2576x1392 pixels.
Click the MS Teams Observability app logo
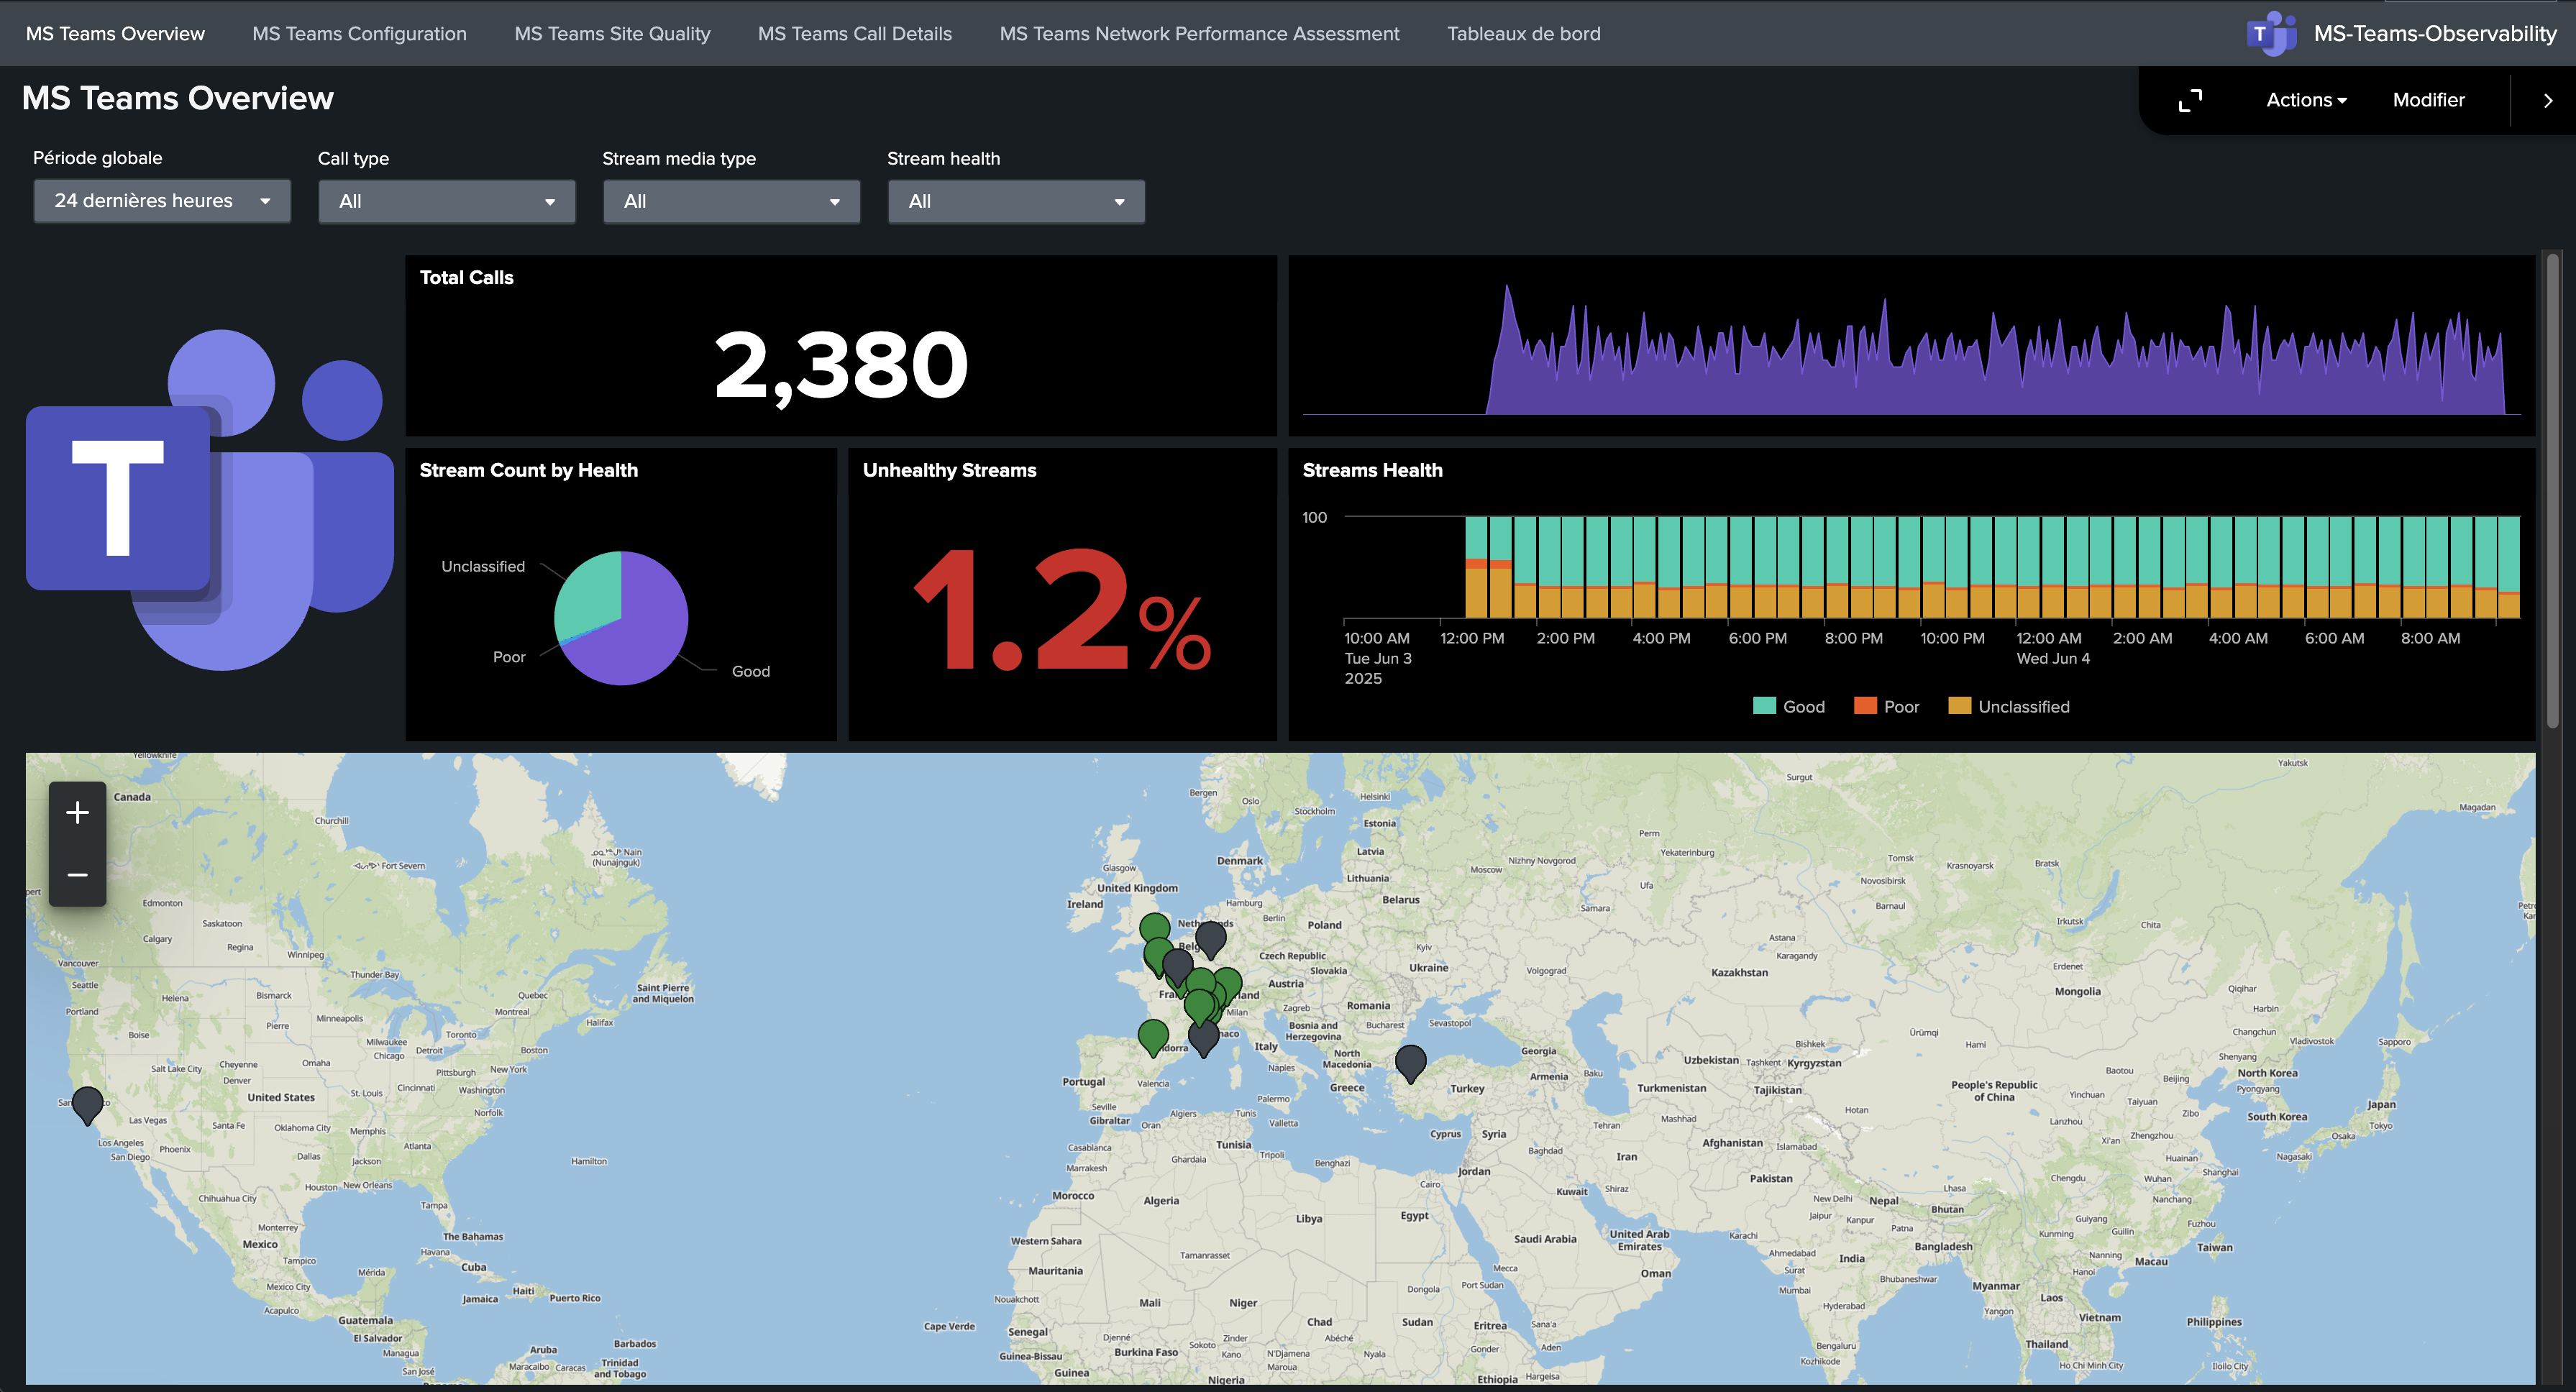2272,33
